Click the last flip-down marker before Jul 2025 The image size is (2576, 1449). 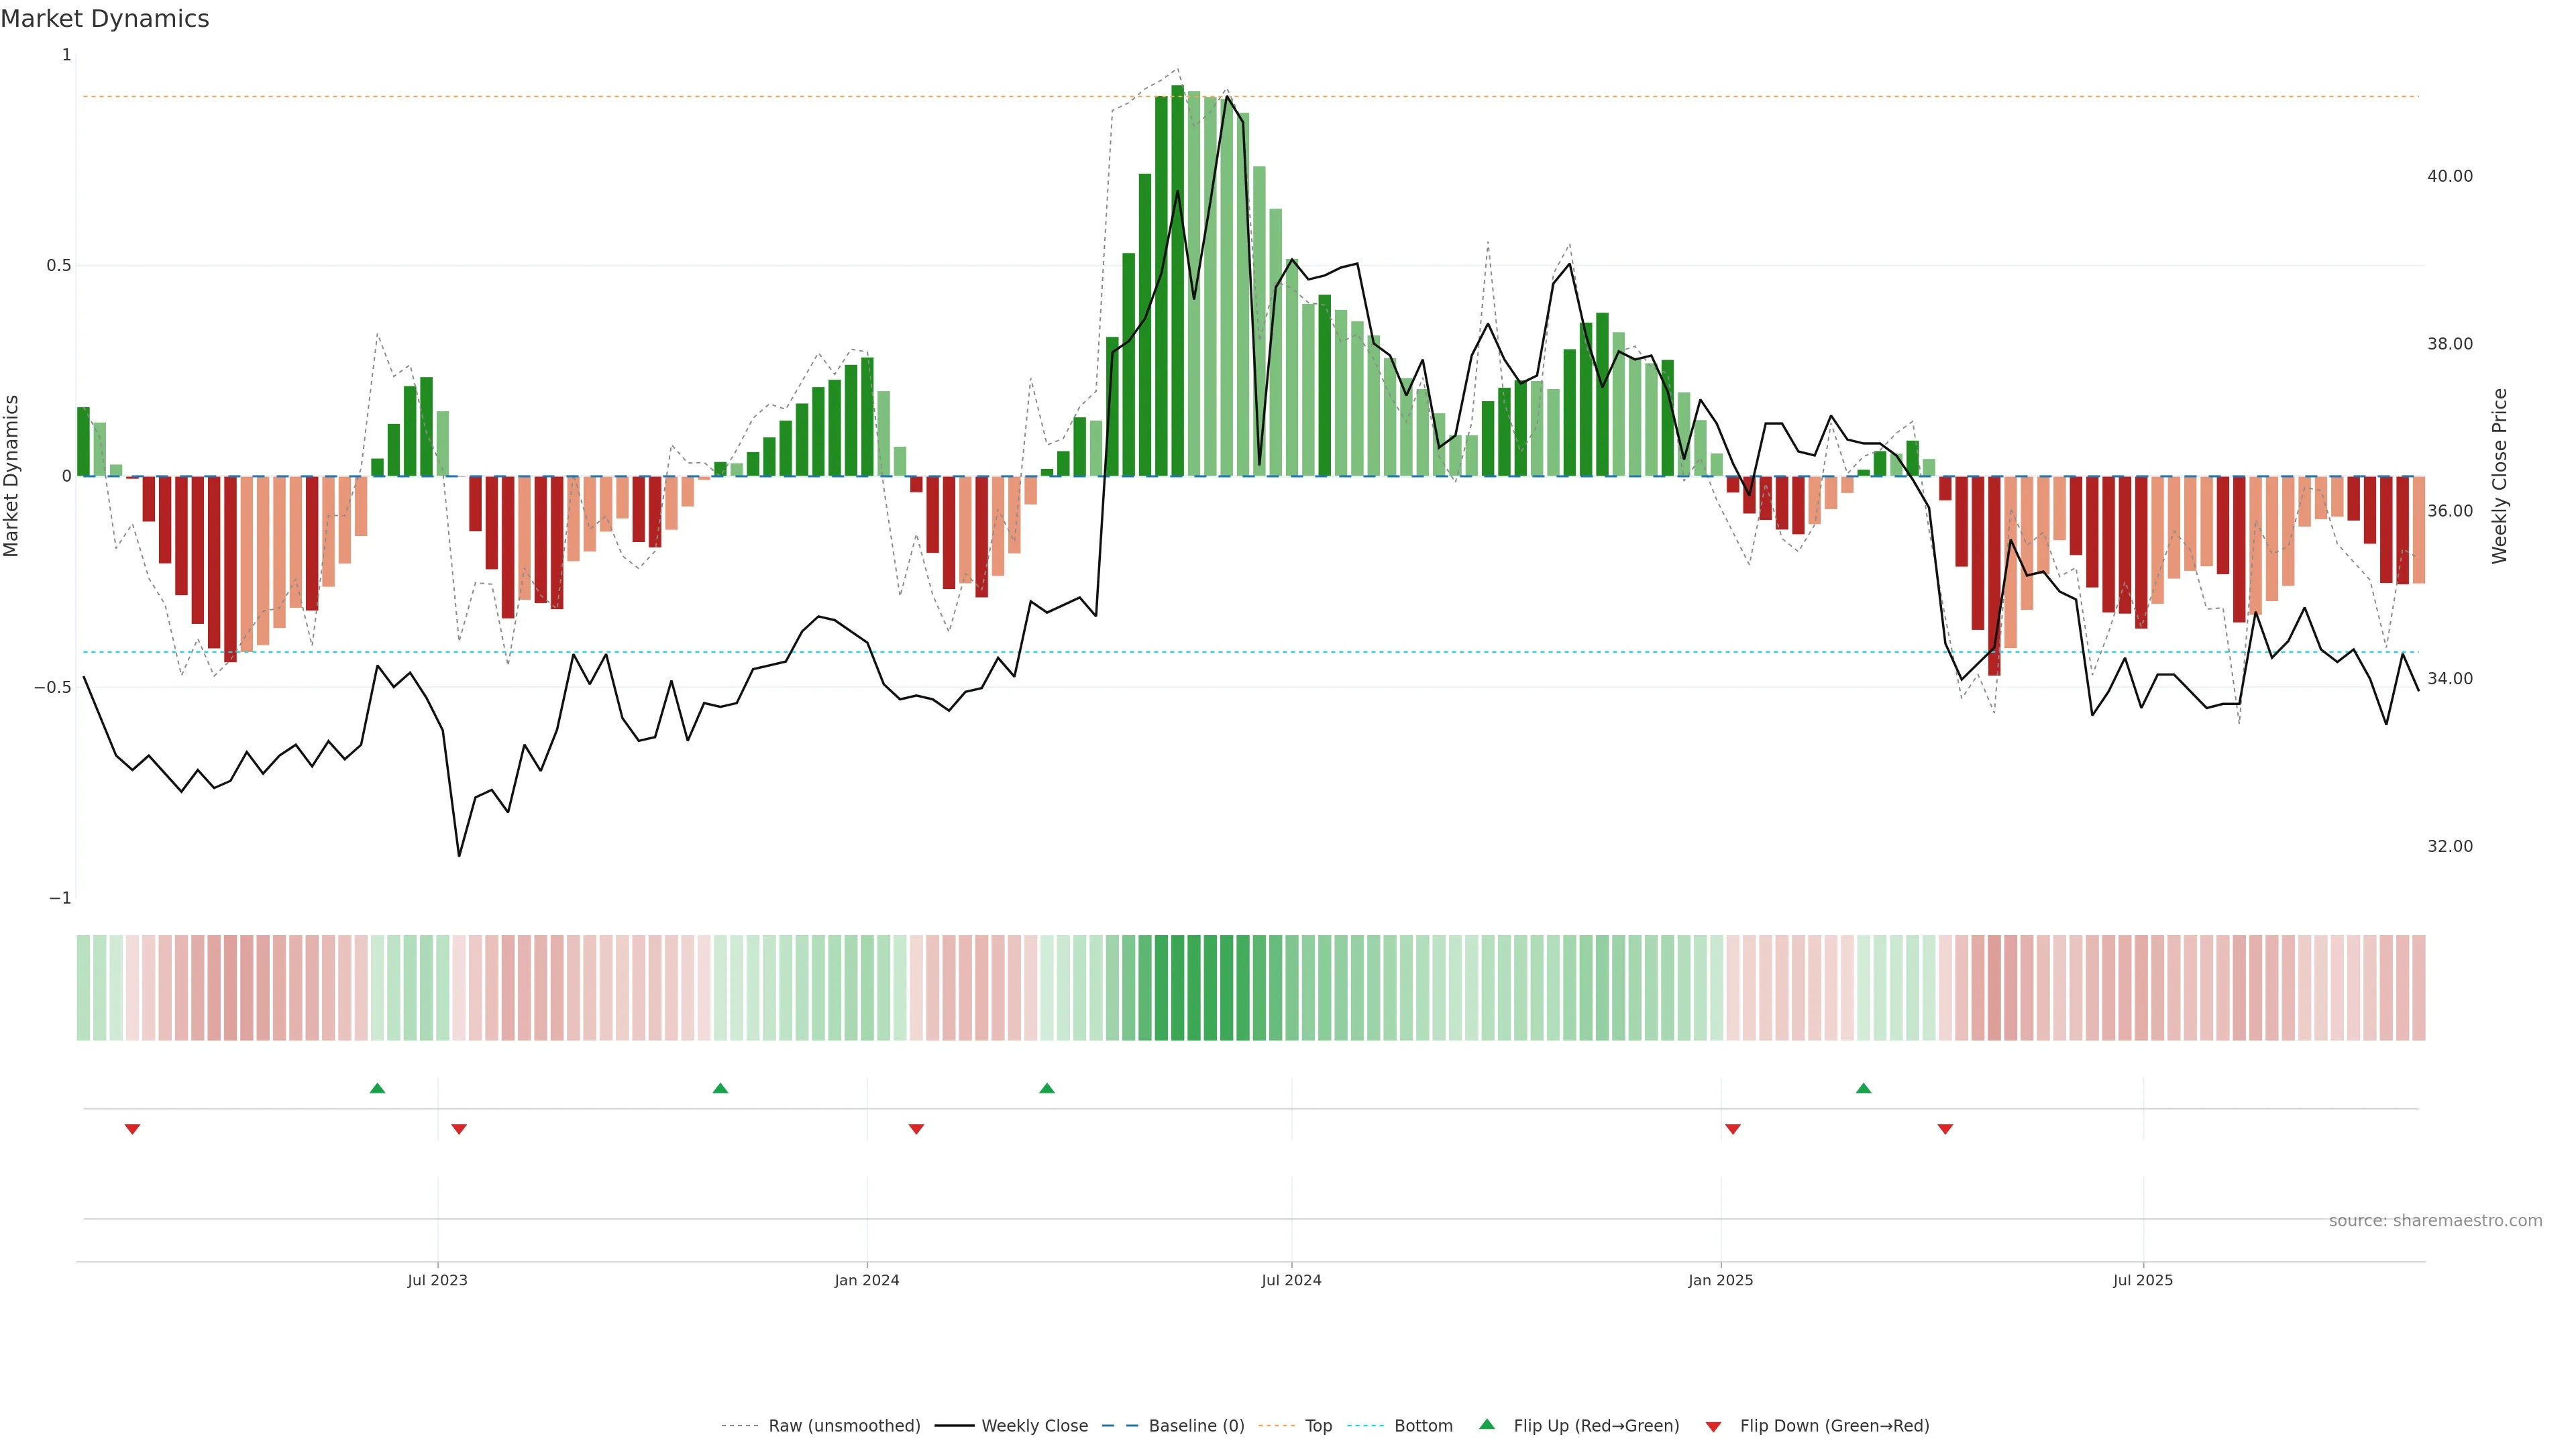point(1945,1129)
